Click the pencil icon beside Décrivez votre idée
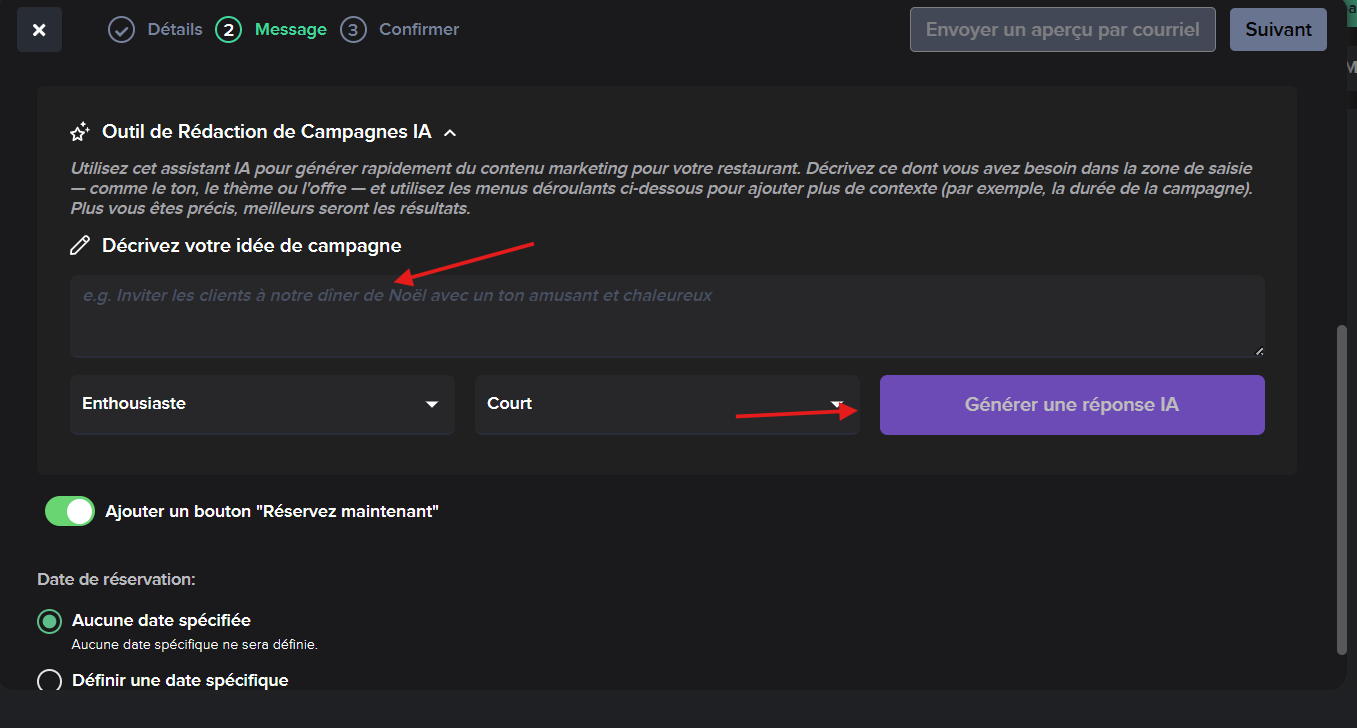 80,246
